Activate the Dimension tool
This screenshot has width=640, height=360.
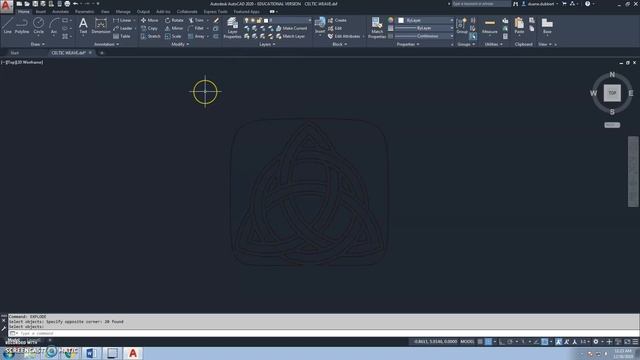100,25
